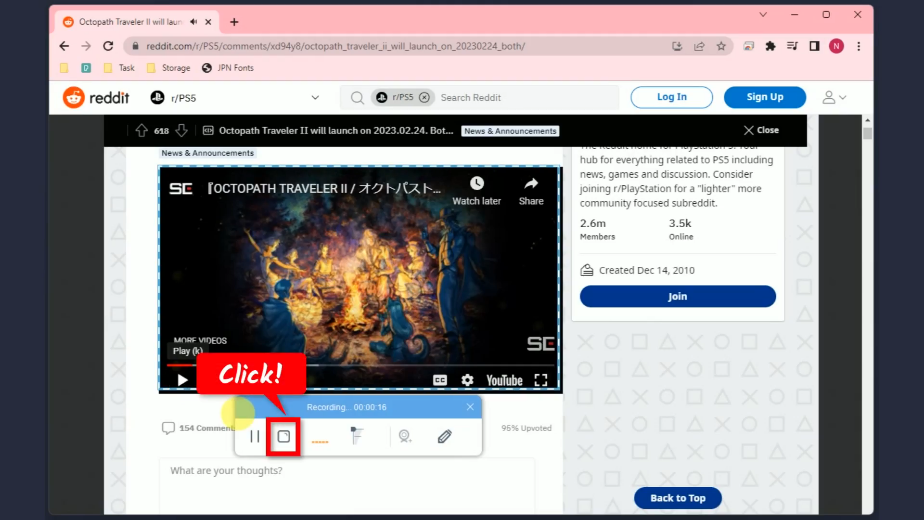
Task: Share this page from address bar
Action: [699, 46]
